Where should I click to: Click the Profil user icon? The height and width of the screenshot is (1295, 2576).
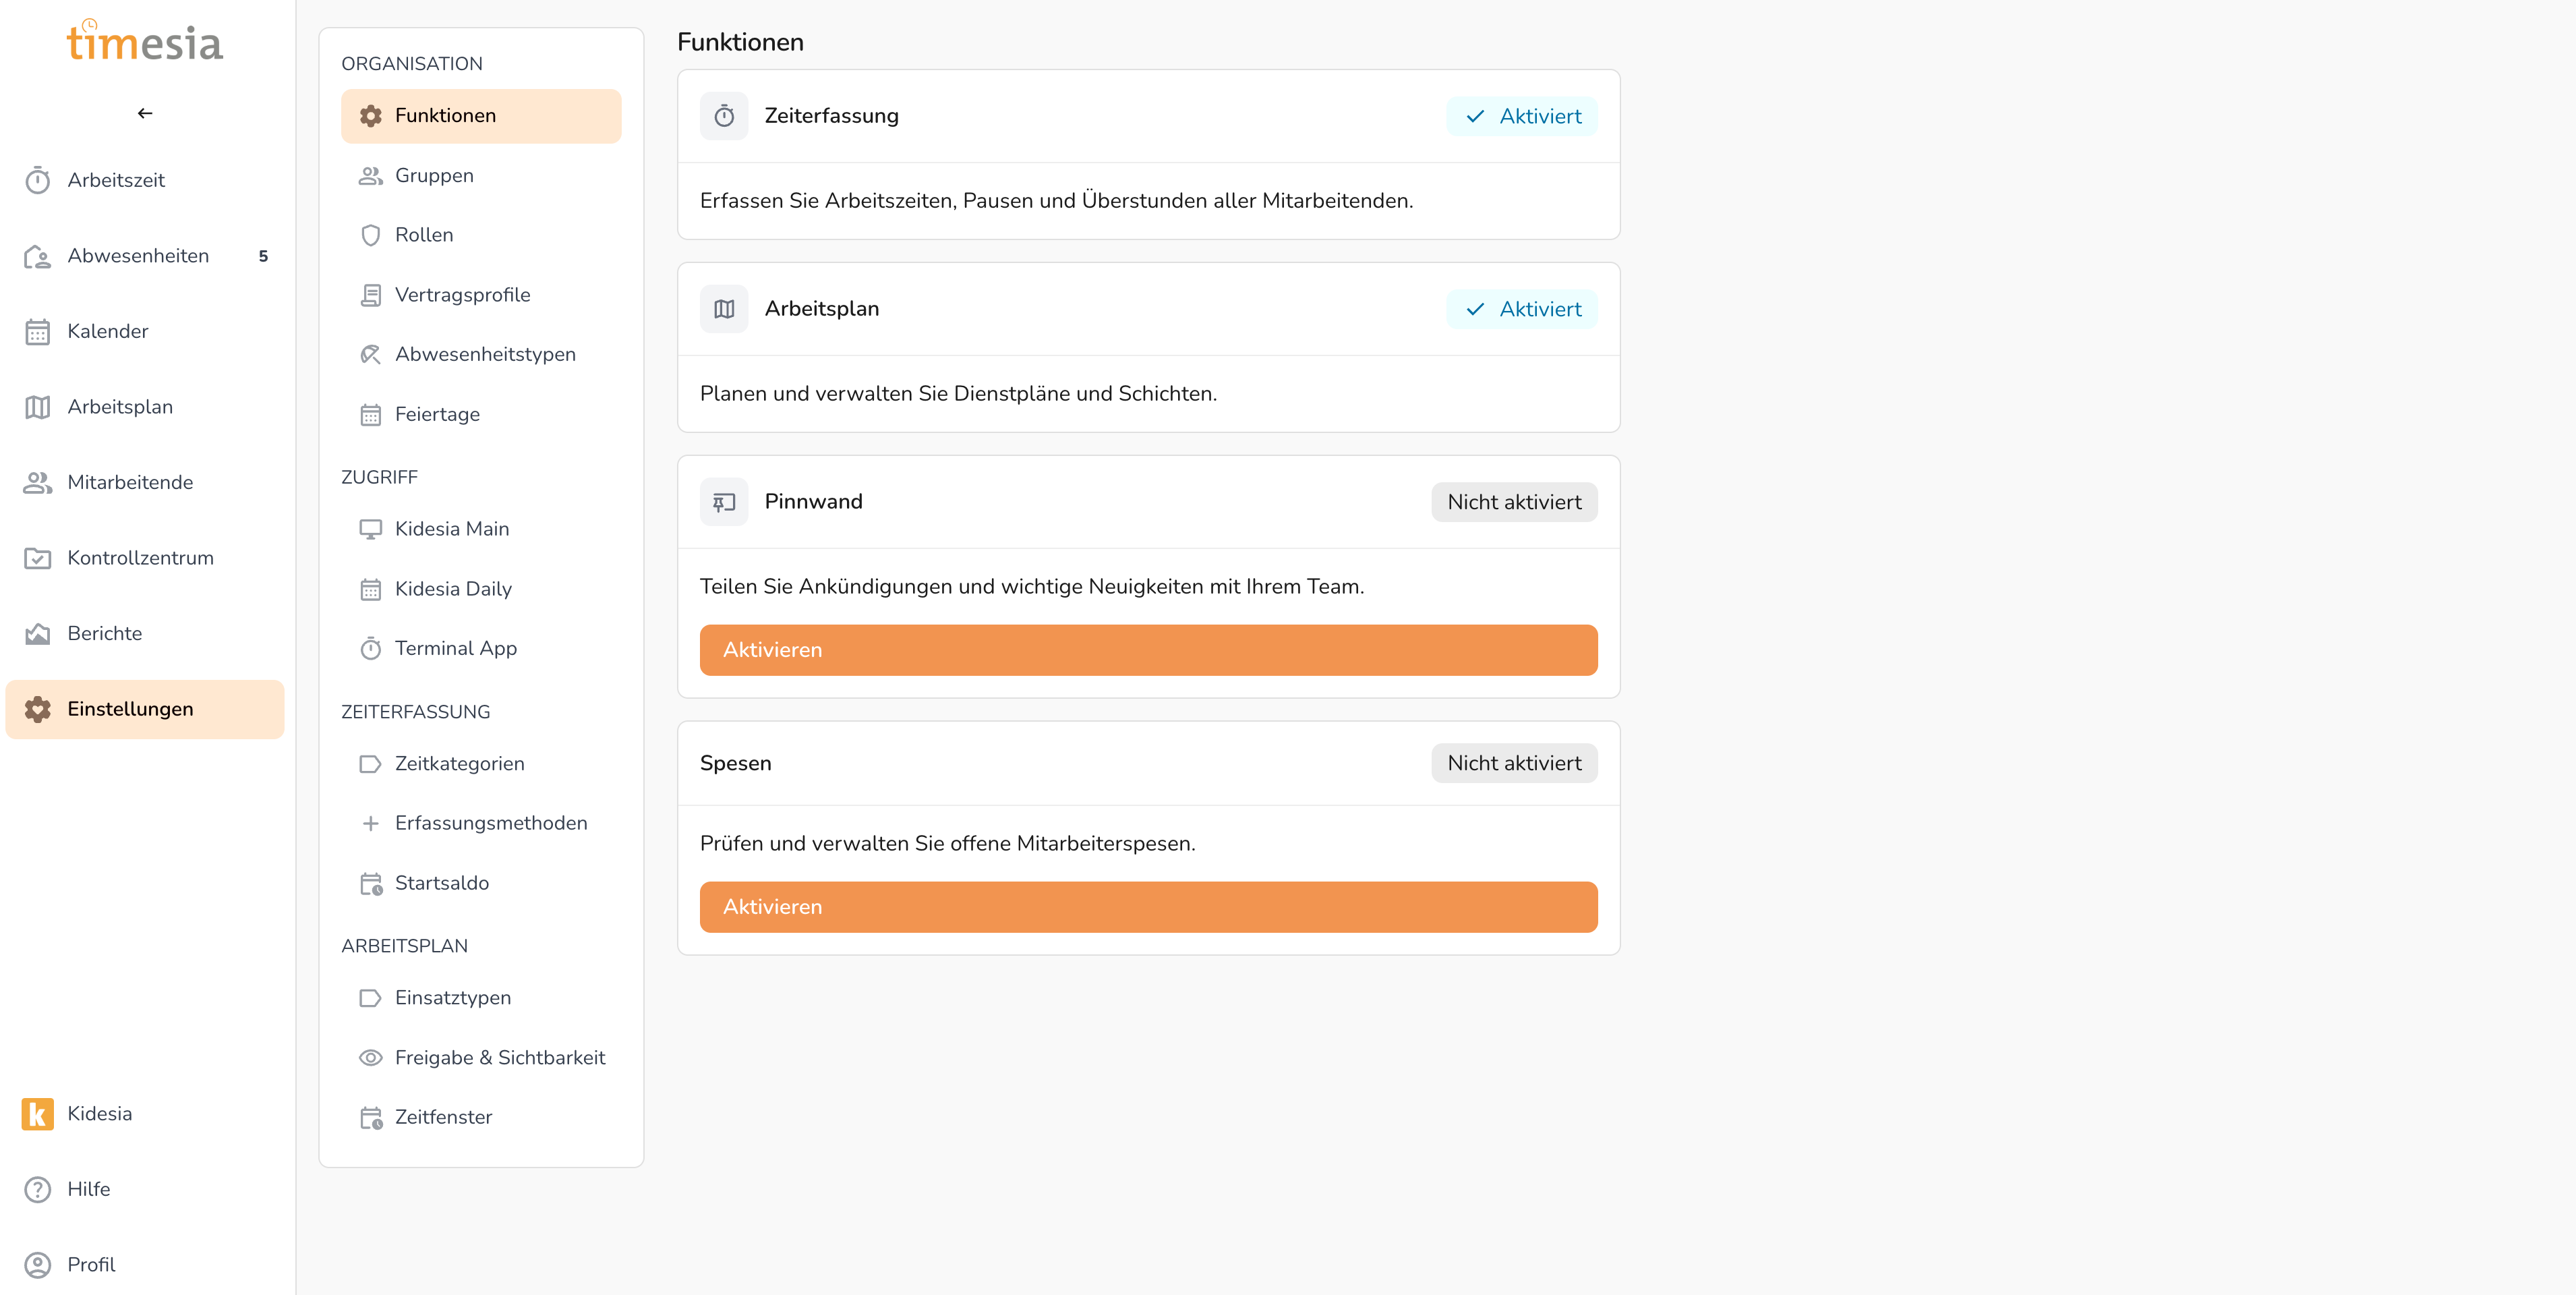pyautogui.click(x=38, y=1264)
